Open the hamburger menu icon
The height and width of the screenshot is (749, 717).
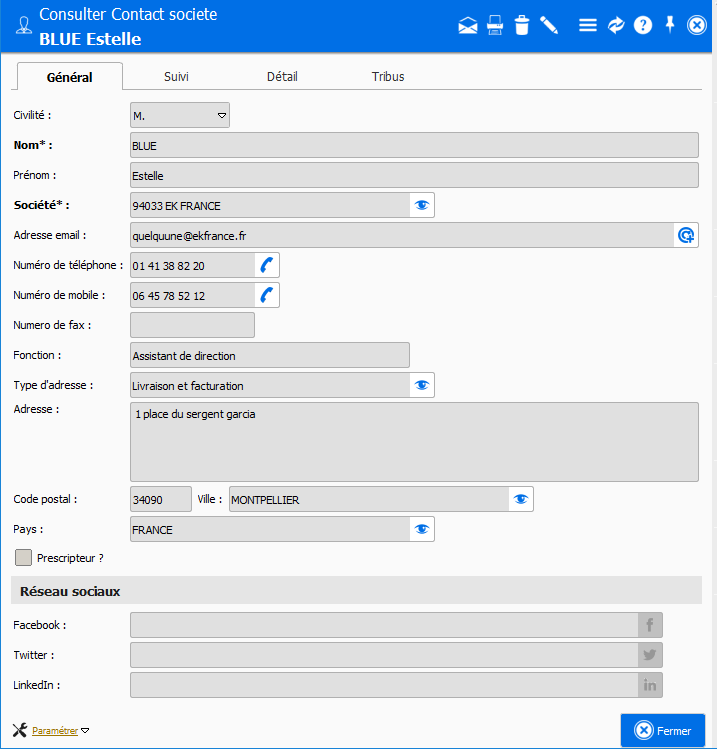[588, 26]
